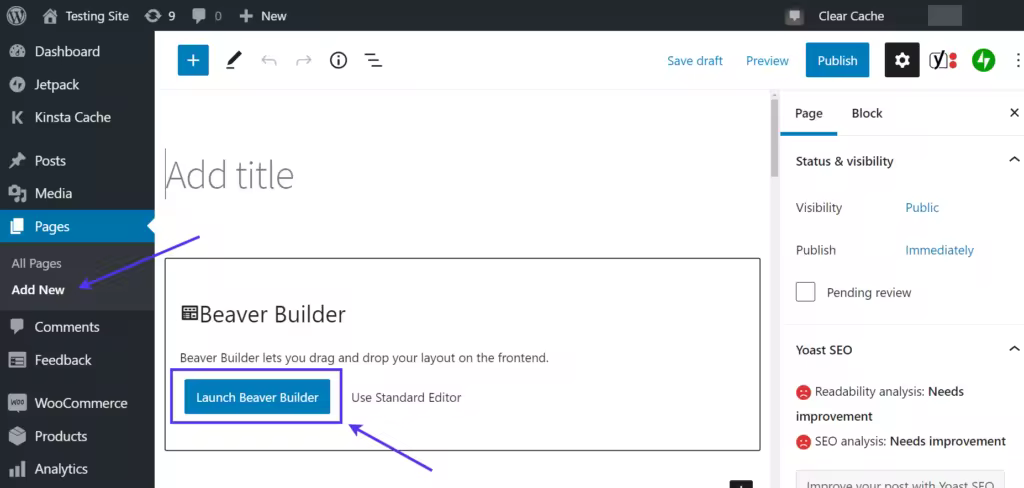
Task: Check the Pending review checkbox
Action: pos(805,292)
